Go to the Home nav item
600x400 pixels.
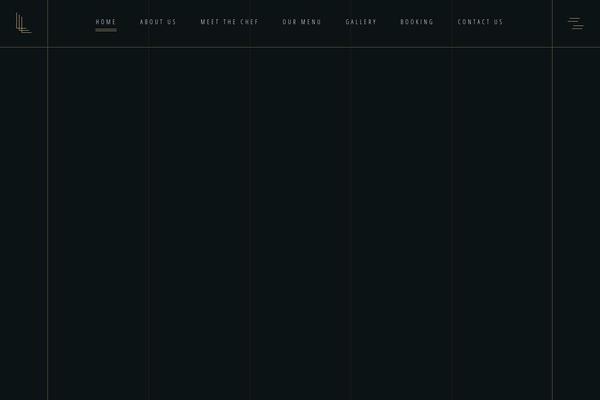[106, 22]
